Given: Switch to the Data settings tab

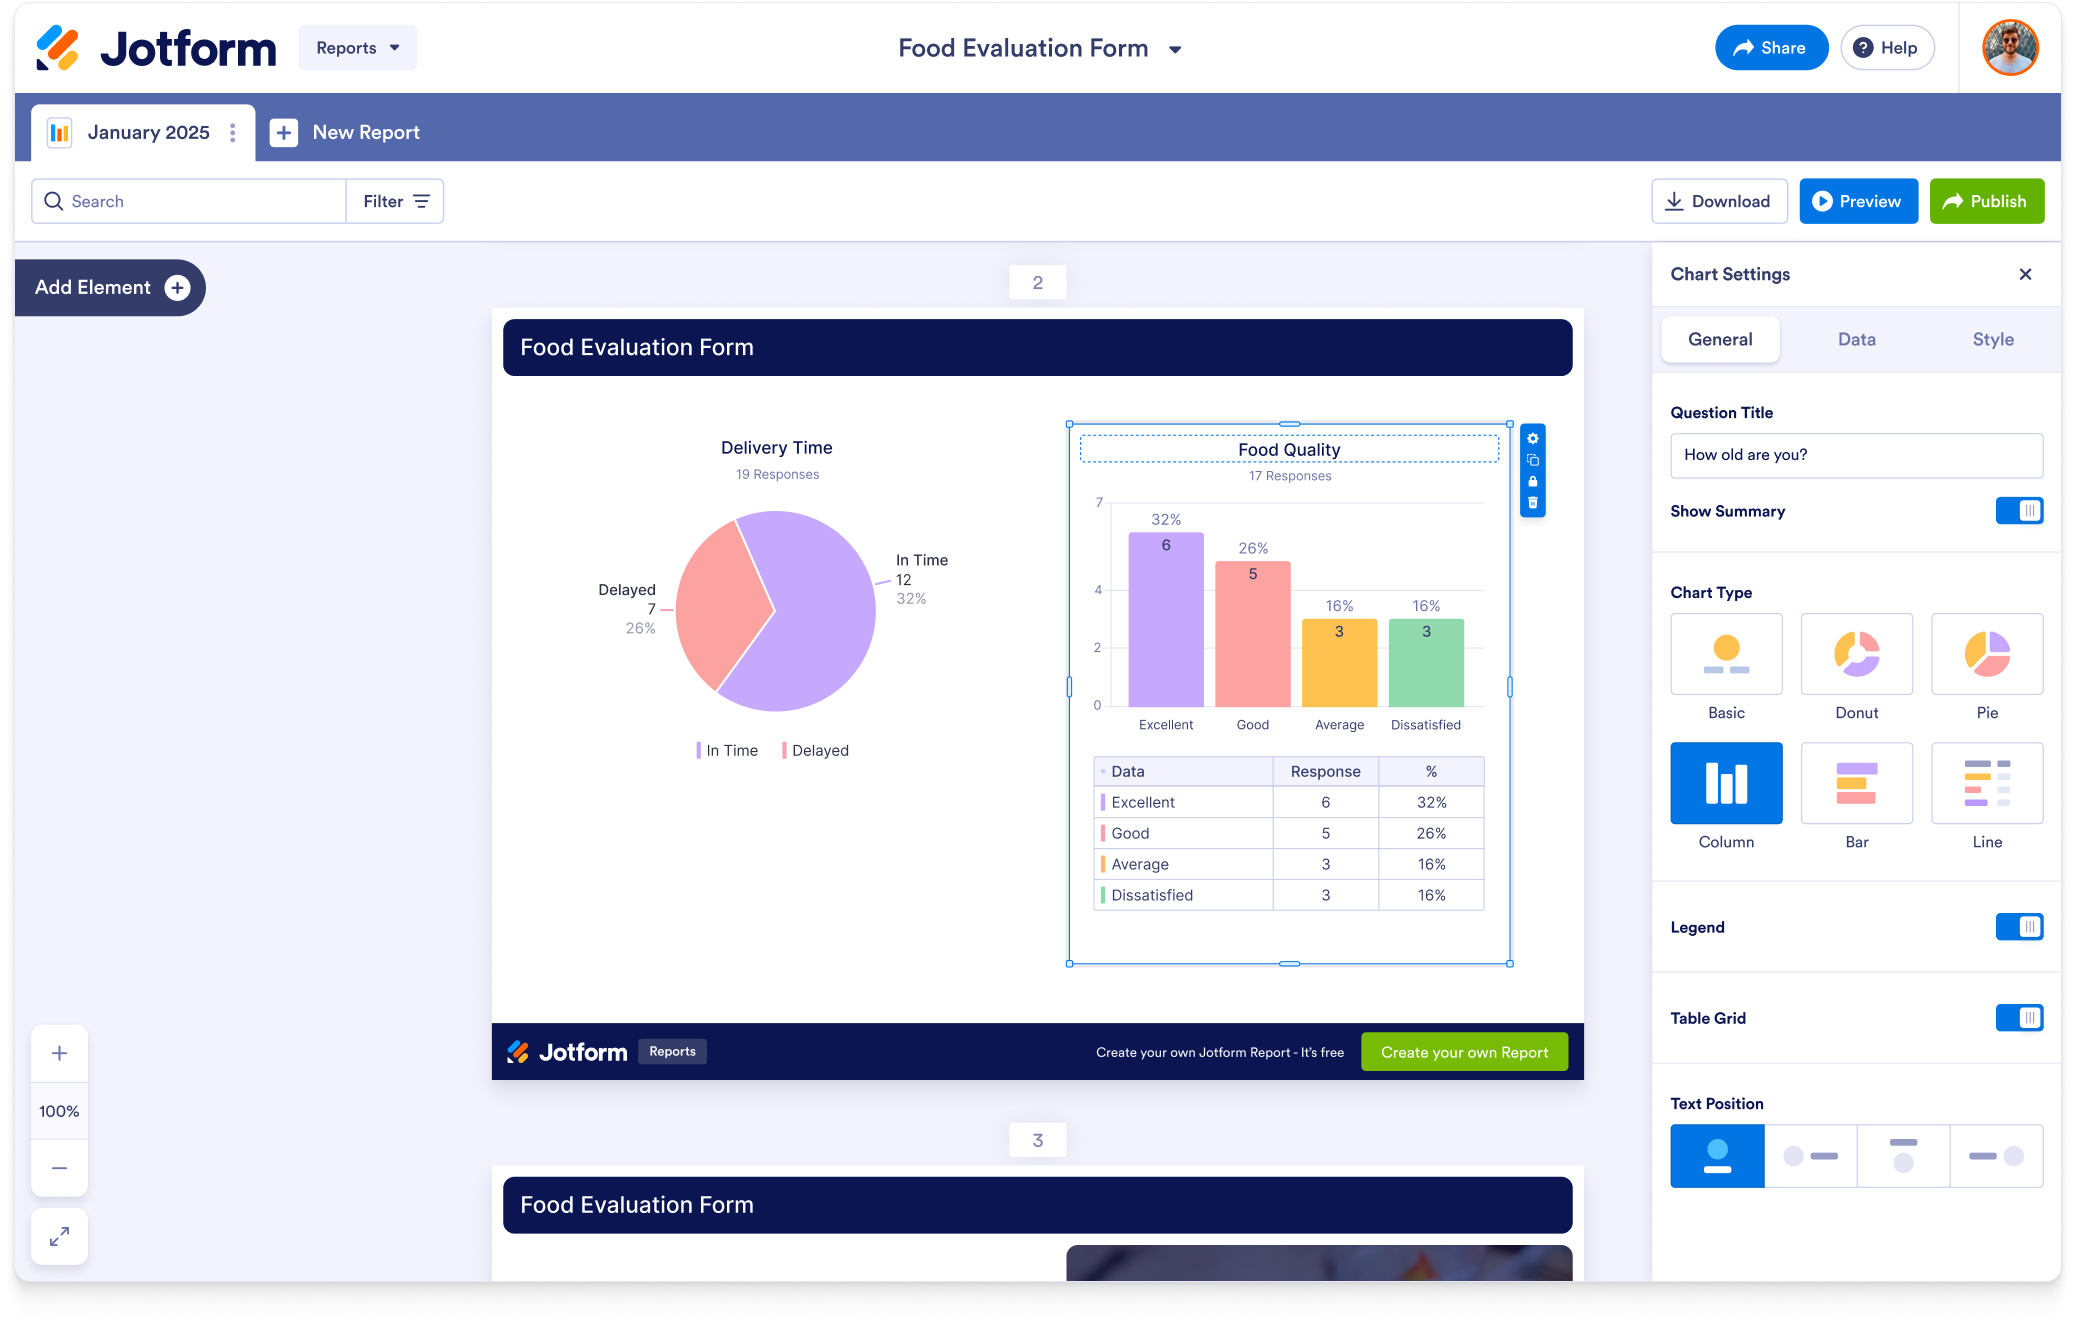Looking at the screenshot, I should click(x=1856, y=339).
